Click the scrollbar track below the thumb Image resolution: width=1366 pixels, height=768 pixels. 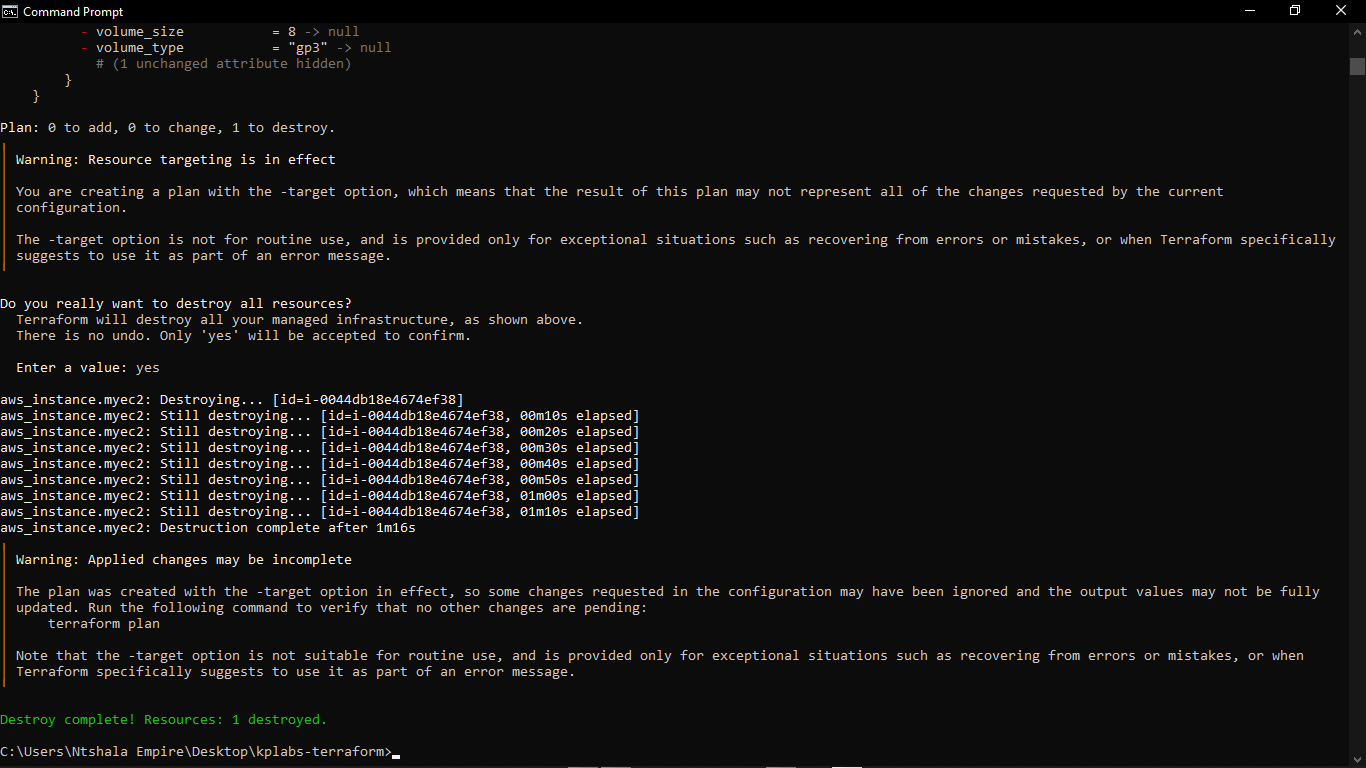1357,400
